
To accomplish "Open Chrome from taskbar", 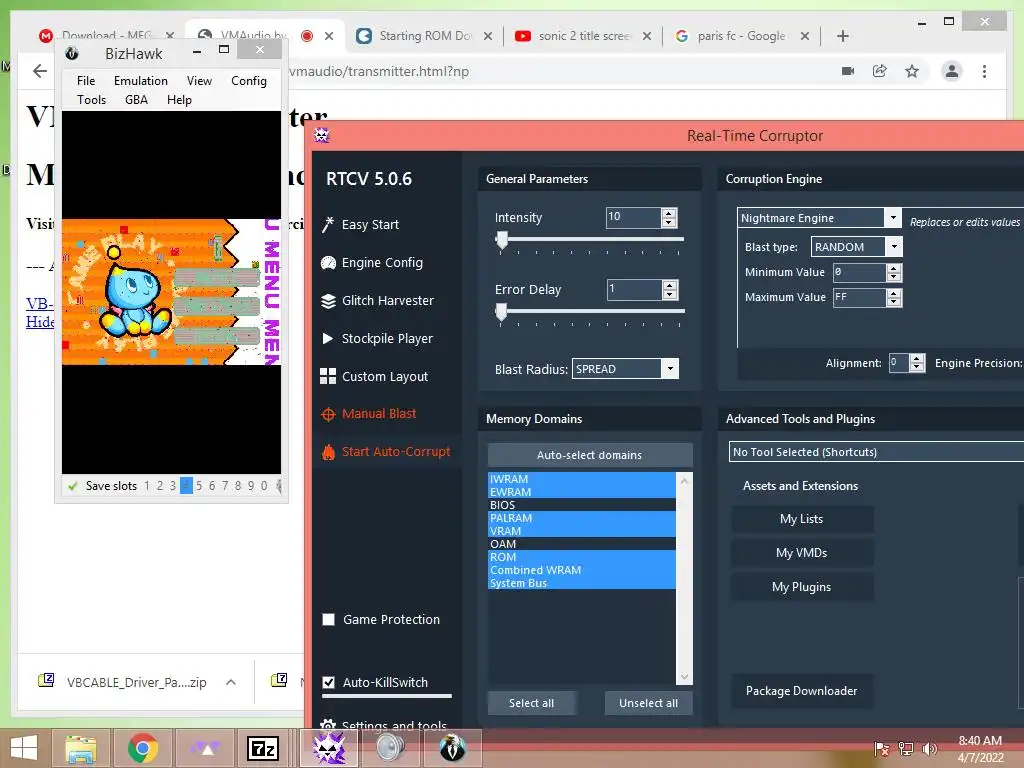I will [x=143, y=748].
